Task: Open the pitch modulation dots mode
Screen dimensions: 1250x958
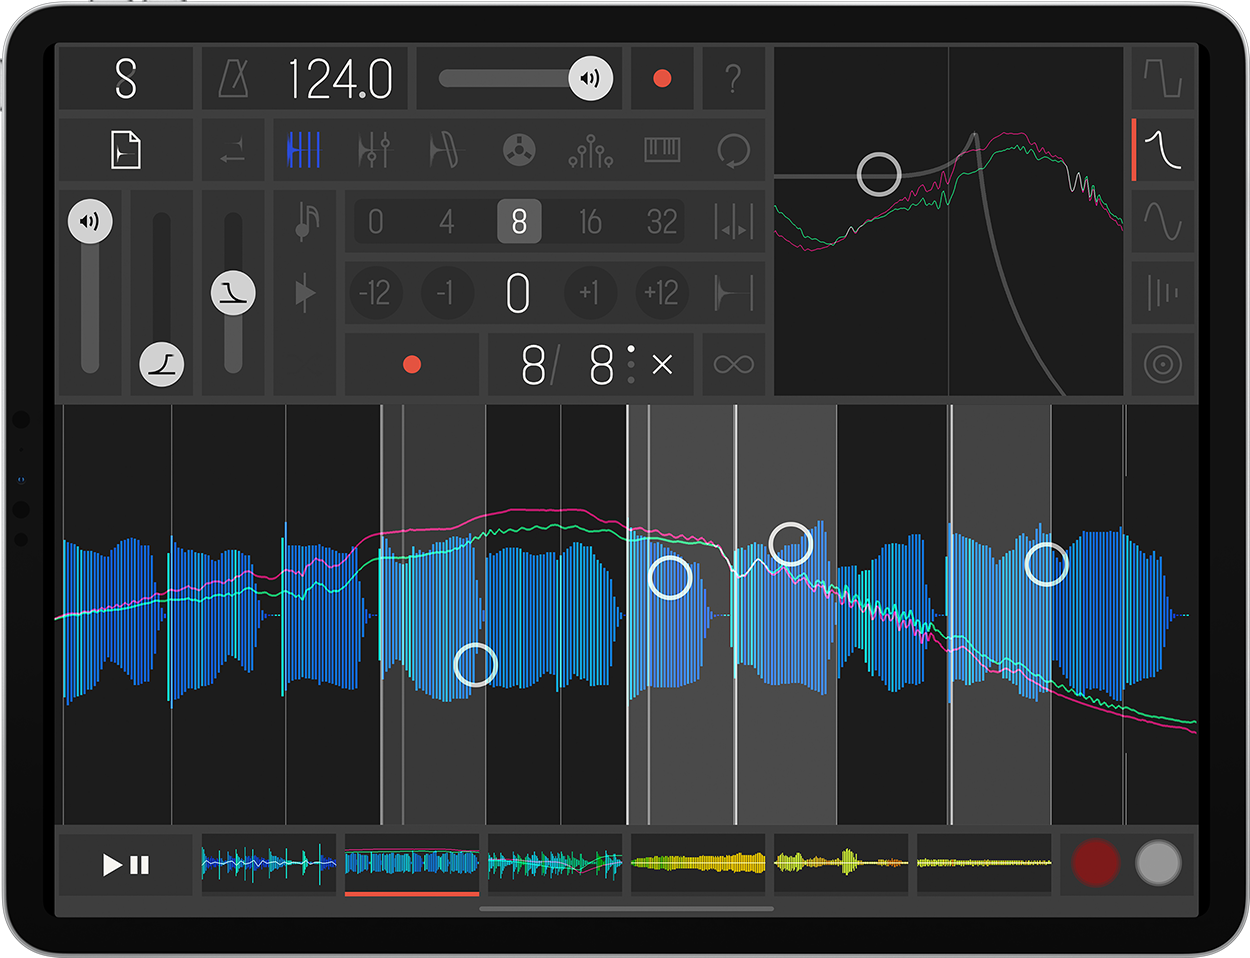Action: [x=590, y=150]
